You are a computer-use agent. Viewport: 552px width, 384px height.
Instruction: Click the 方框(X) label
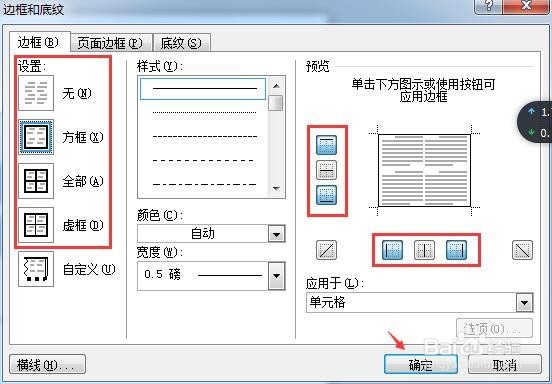pyautogui.click(x=83, y=137)
